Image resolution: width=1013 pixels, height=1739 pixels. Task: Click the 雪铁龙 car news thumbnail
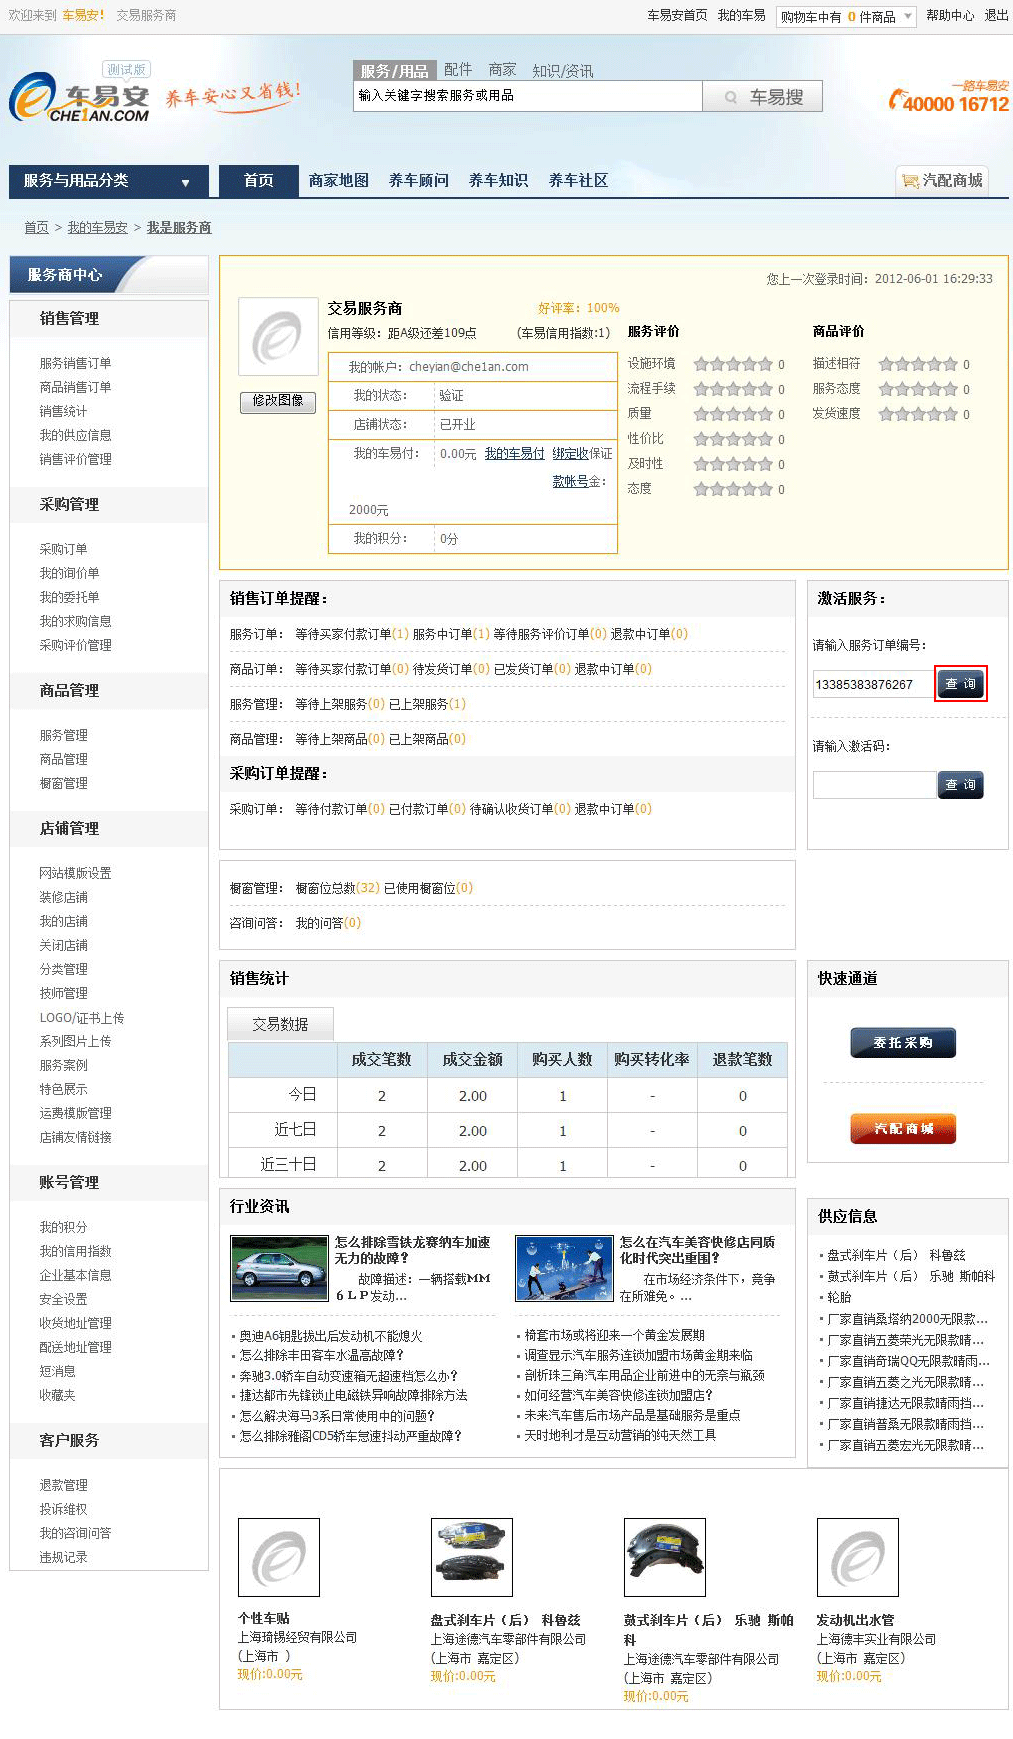point(279,1267)
